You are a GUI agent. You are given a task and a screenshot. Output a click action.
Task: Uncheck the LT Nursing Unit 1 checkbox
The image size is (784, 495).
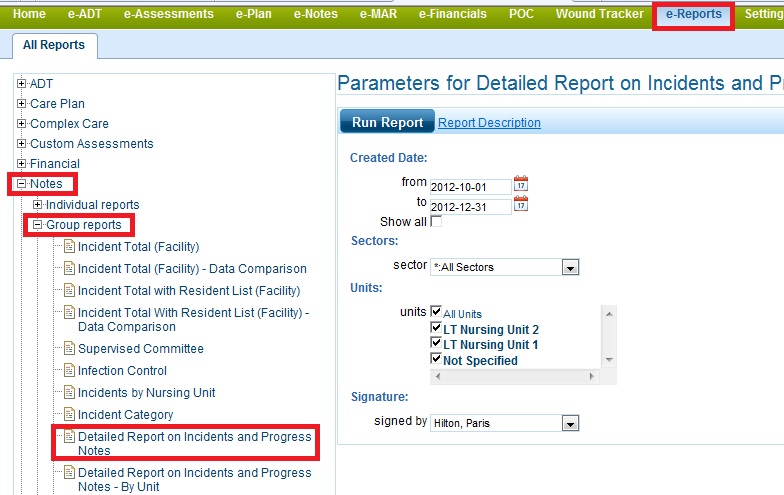tap(436, 343)
